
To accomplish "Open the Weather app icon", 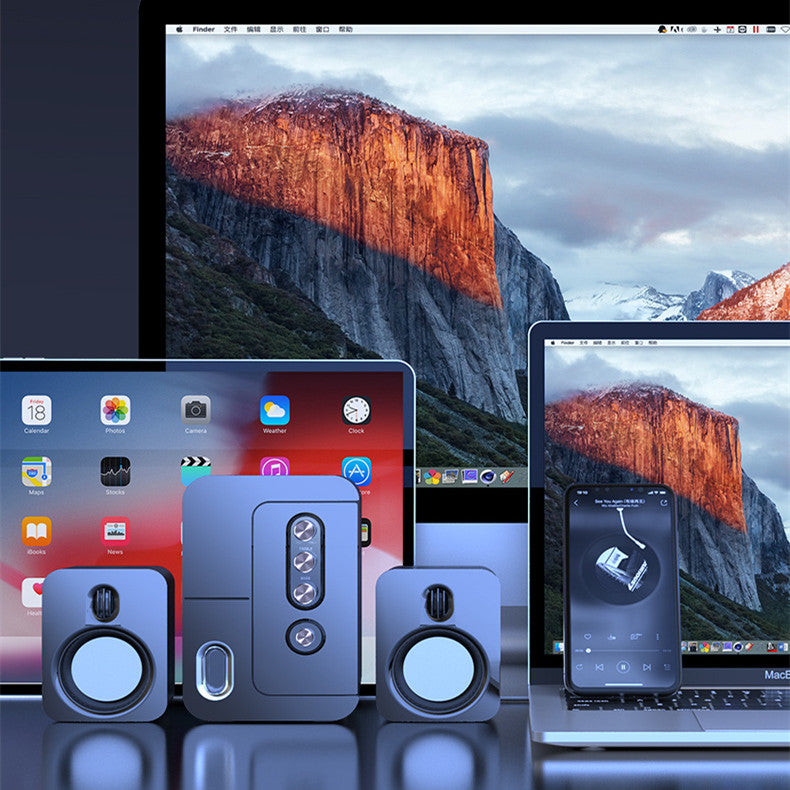I will pos(275,410).
